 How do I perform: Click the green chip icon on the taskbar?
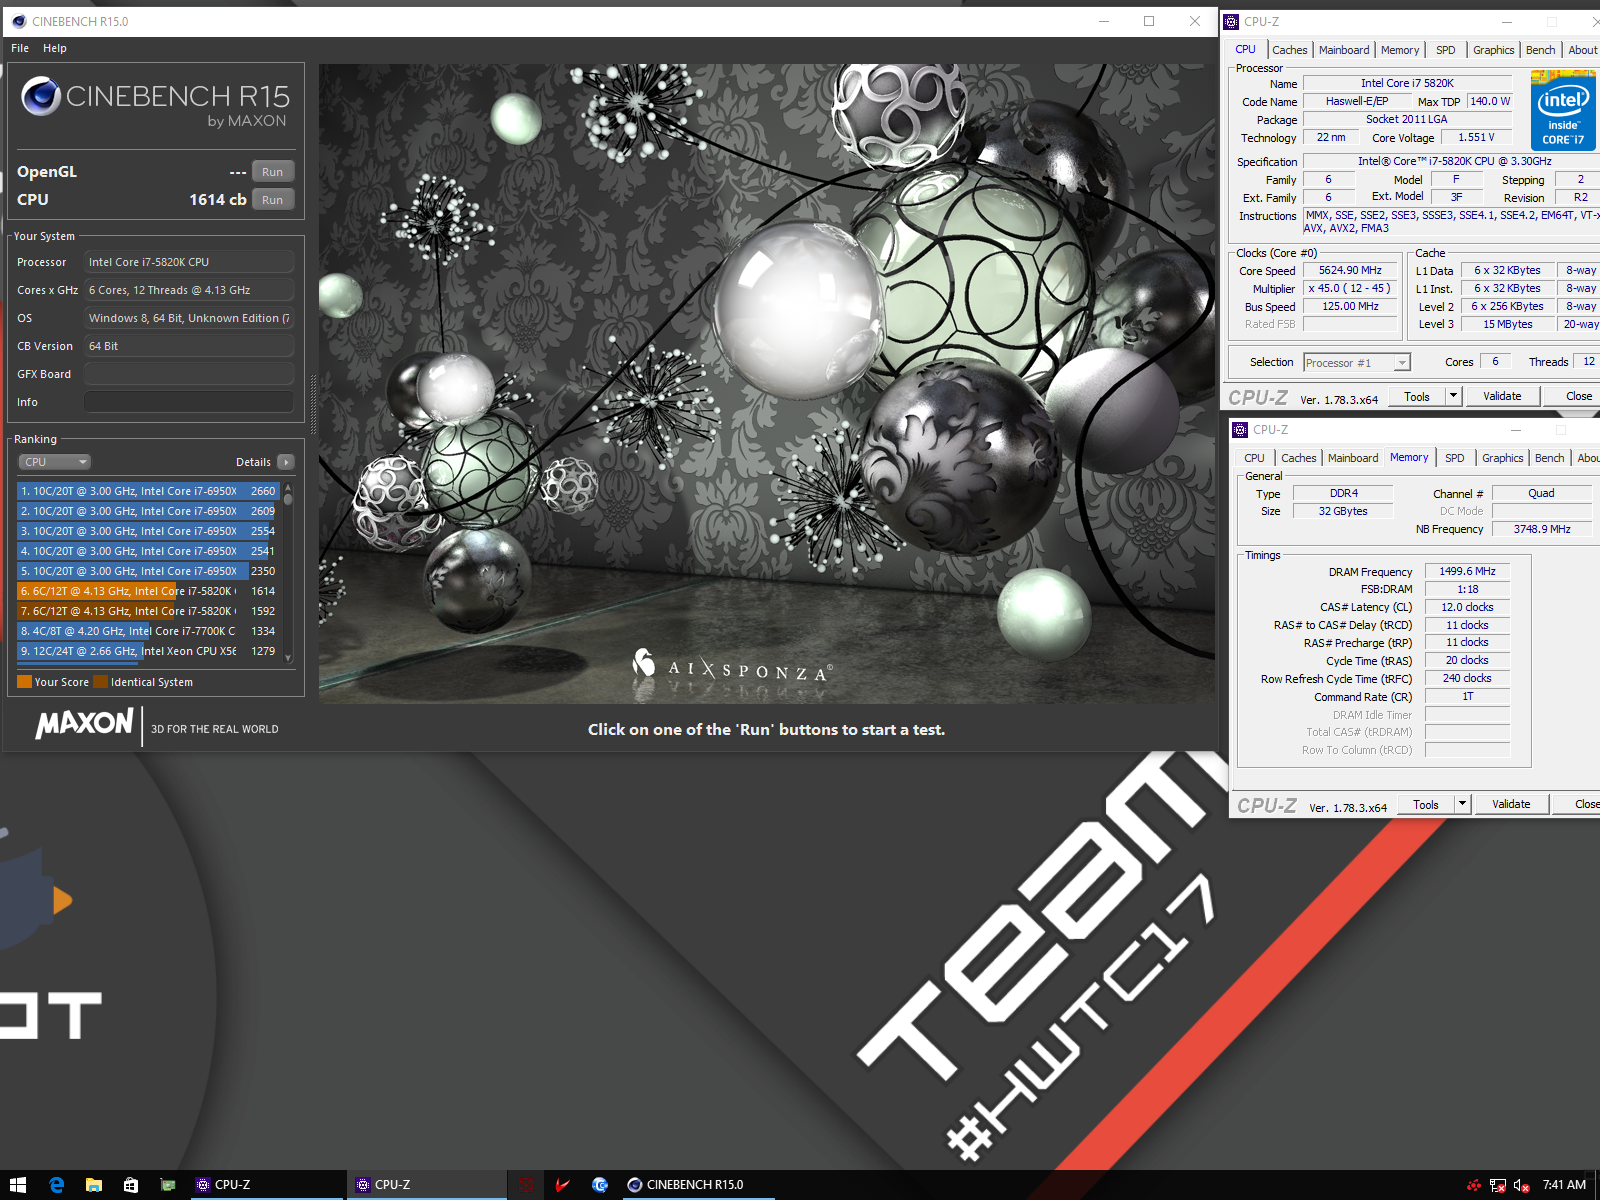pyautogui.click(x=168, y=1185)
